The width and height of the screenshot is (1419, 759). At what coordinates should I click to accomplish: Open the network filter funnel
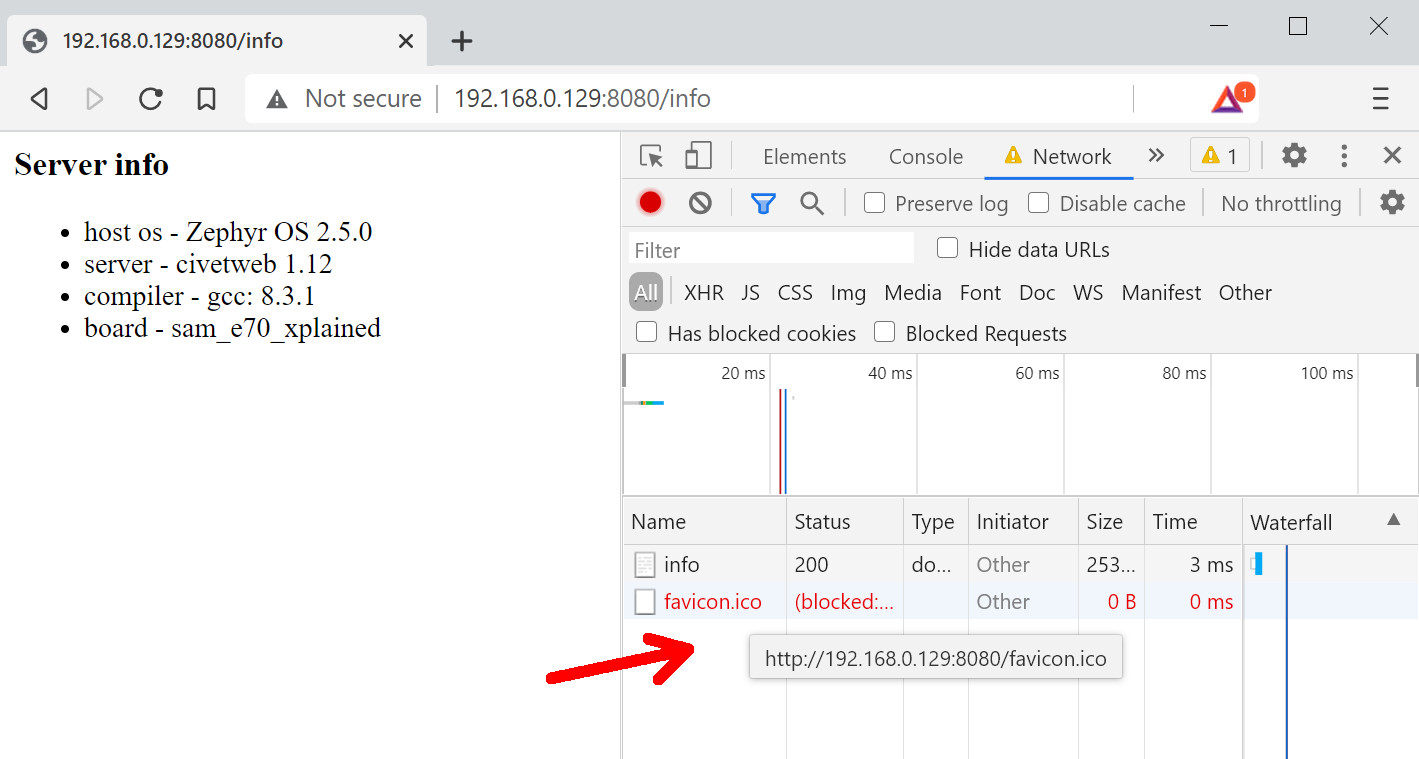click(x=763, y=202)
